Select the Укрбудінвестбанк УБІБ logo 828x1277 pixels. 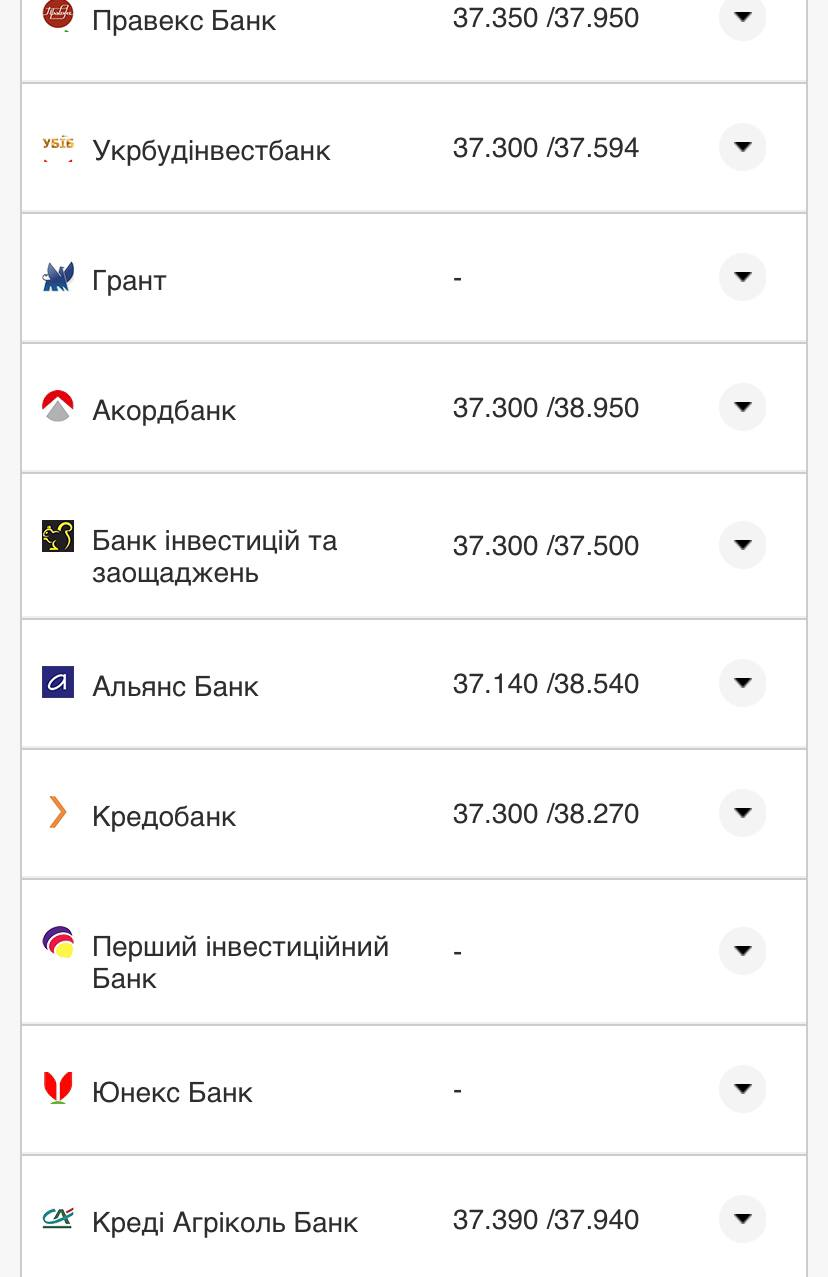(58, 148)
